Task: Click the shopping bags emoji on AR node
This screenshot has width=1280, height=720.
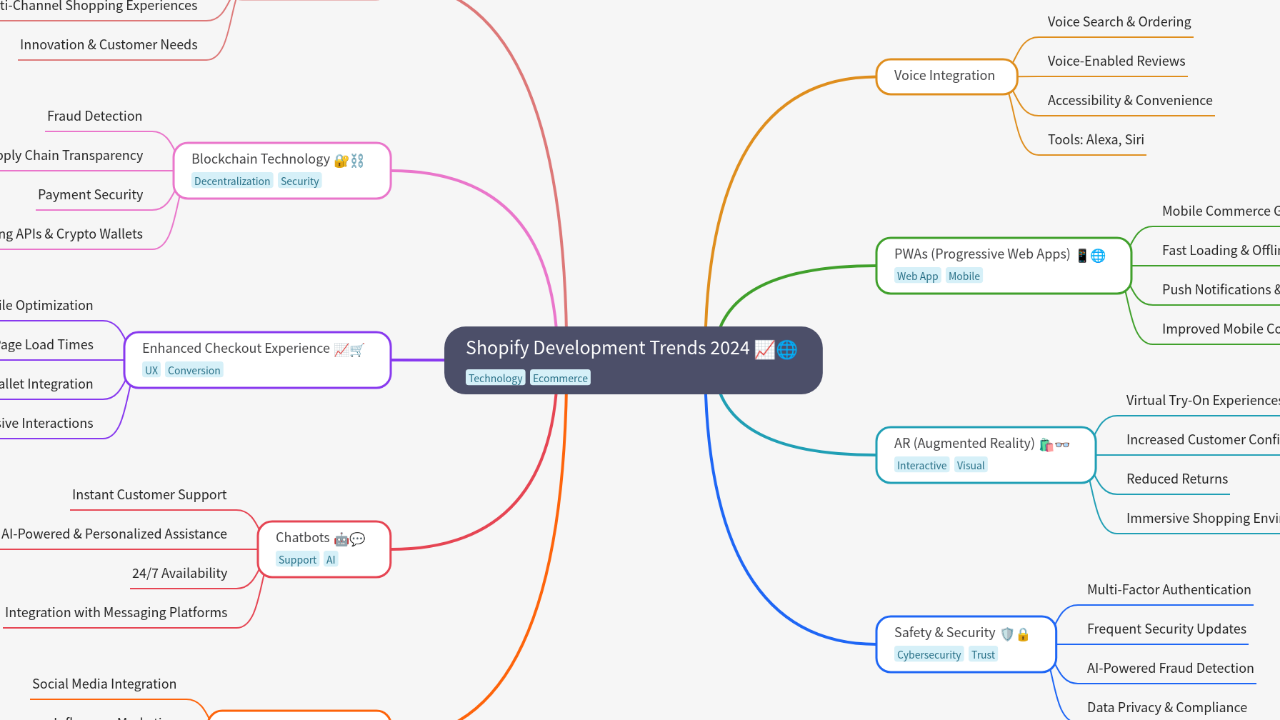Action: point(1046,444)
